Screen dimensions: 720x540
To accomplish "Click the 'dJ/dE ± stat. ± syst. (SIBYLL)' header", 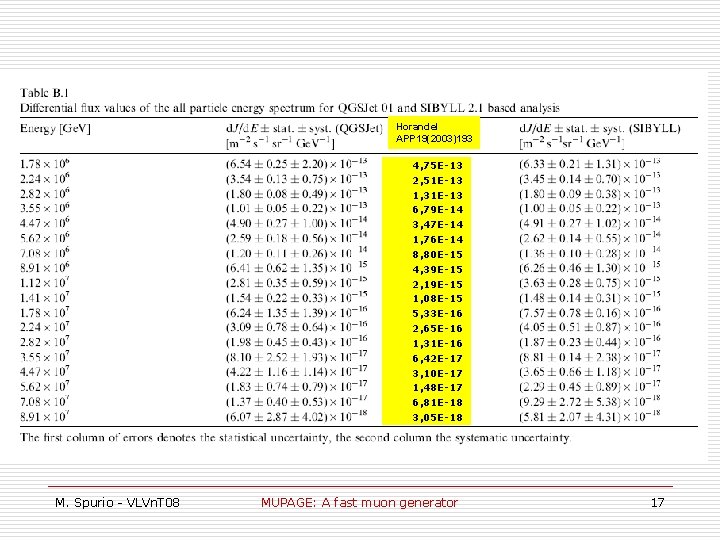I will tap(600, 128).
